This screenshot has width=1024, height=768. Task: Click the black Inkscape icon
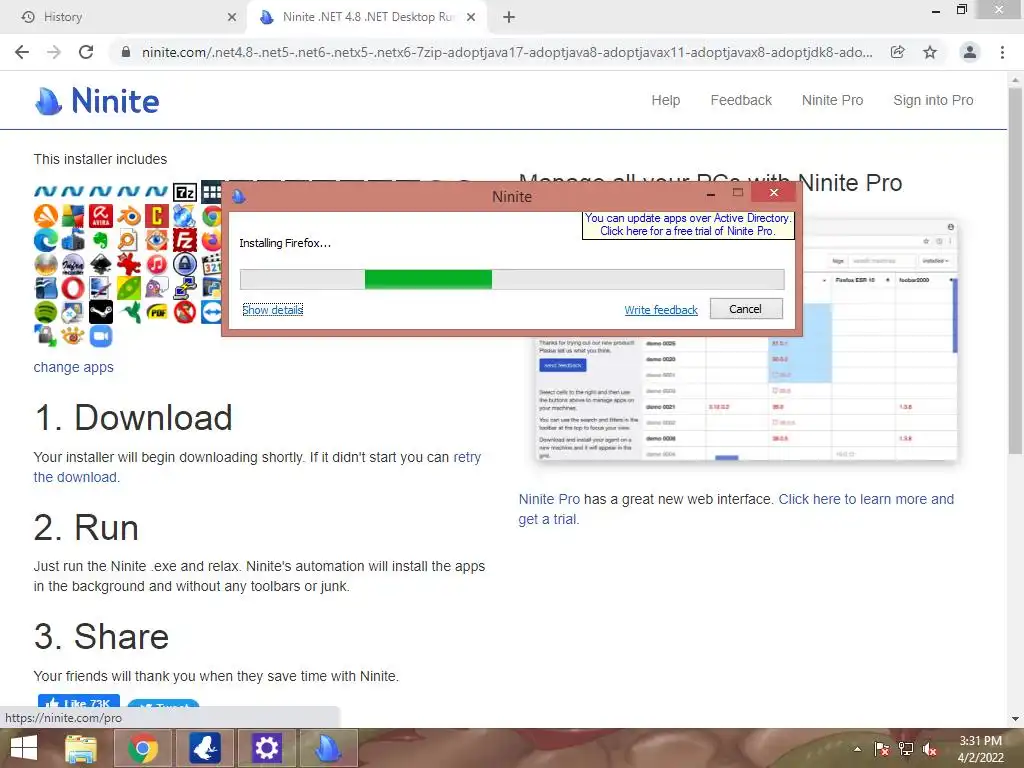[101, 264]
